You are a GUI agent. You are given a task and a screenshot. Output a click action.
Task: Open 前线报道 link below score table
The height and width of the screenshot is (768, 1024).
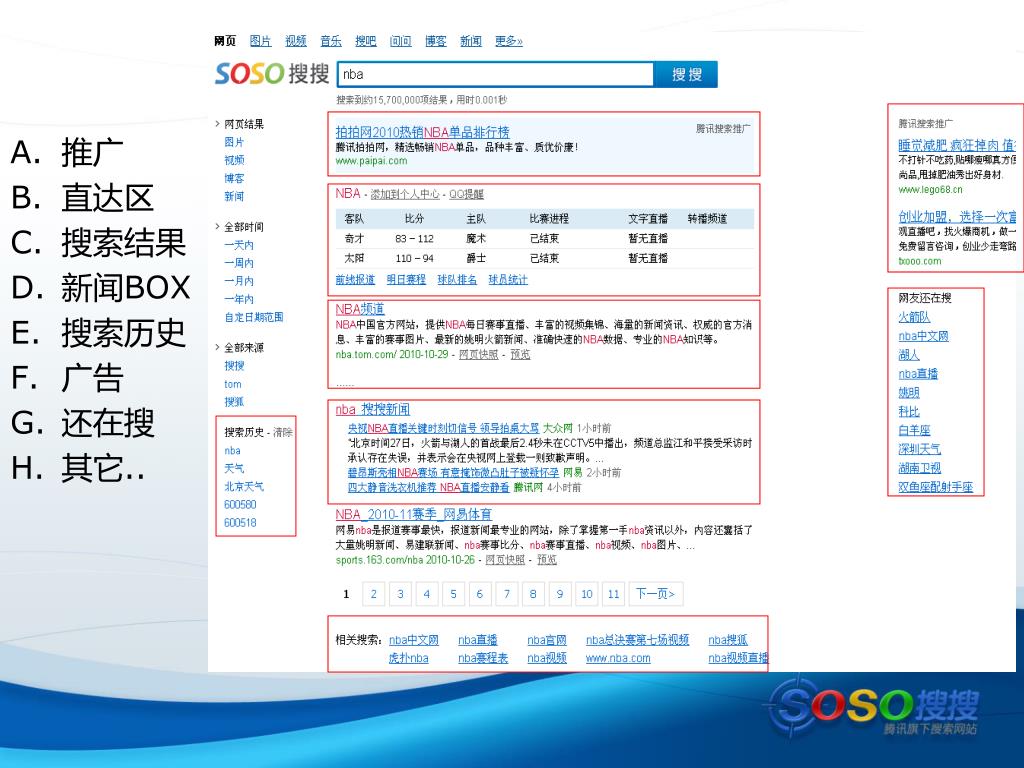pyautogui.click(x=355, y=280)
